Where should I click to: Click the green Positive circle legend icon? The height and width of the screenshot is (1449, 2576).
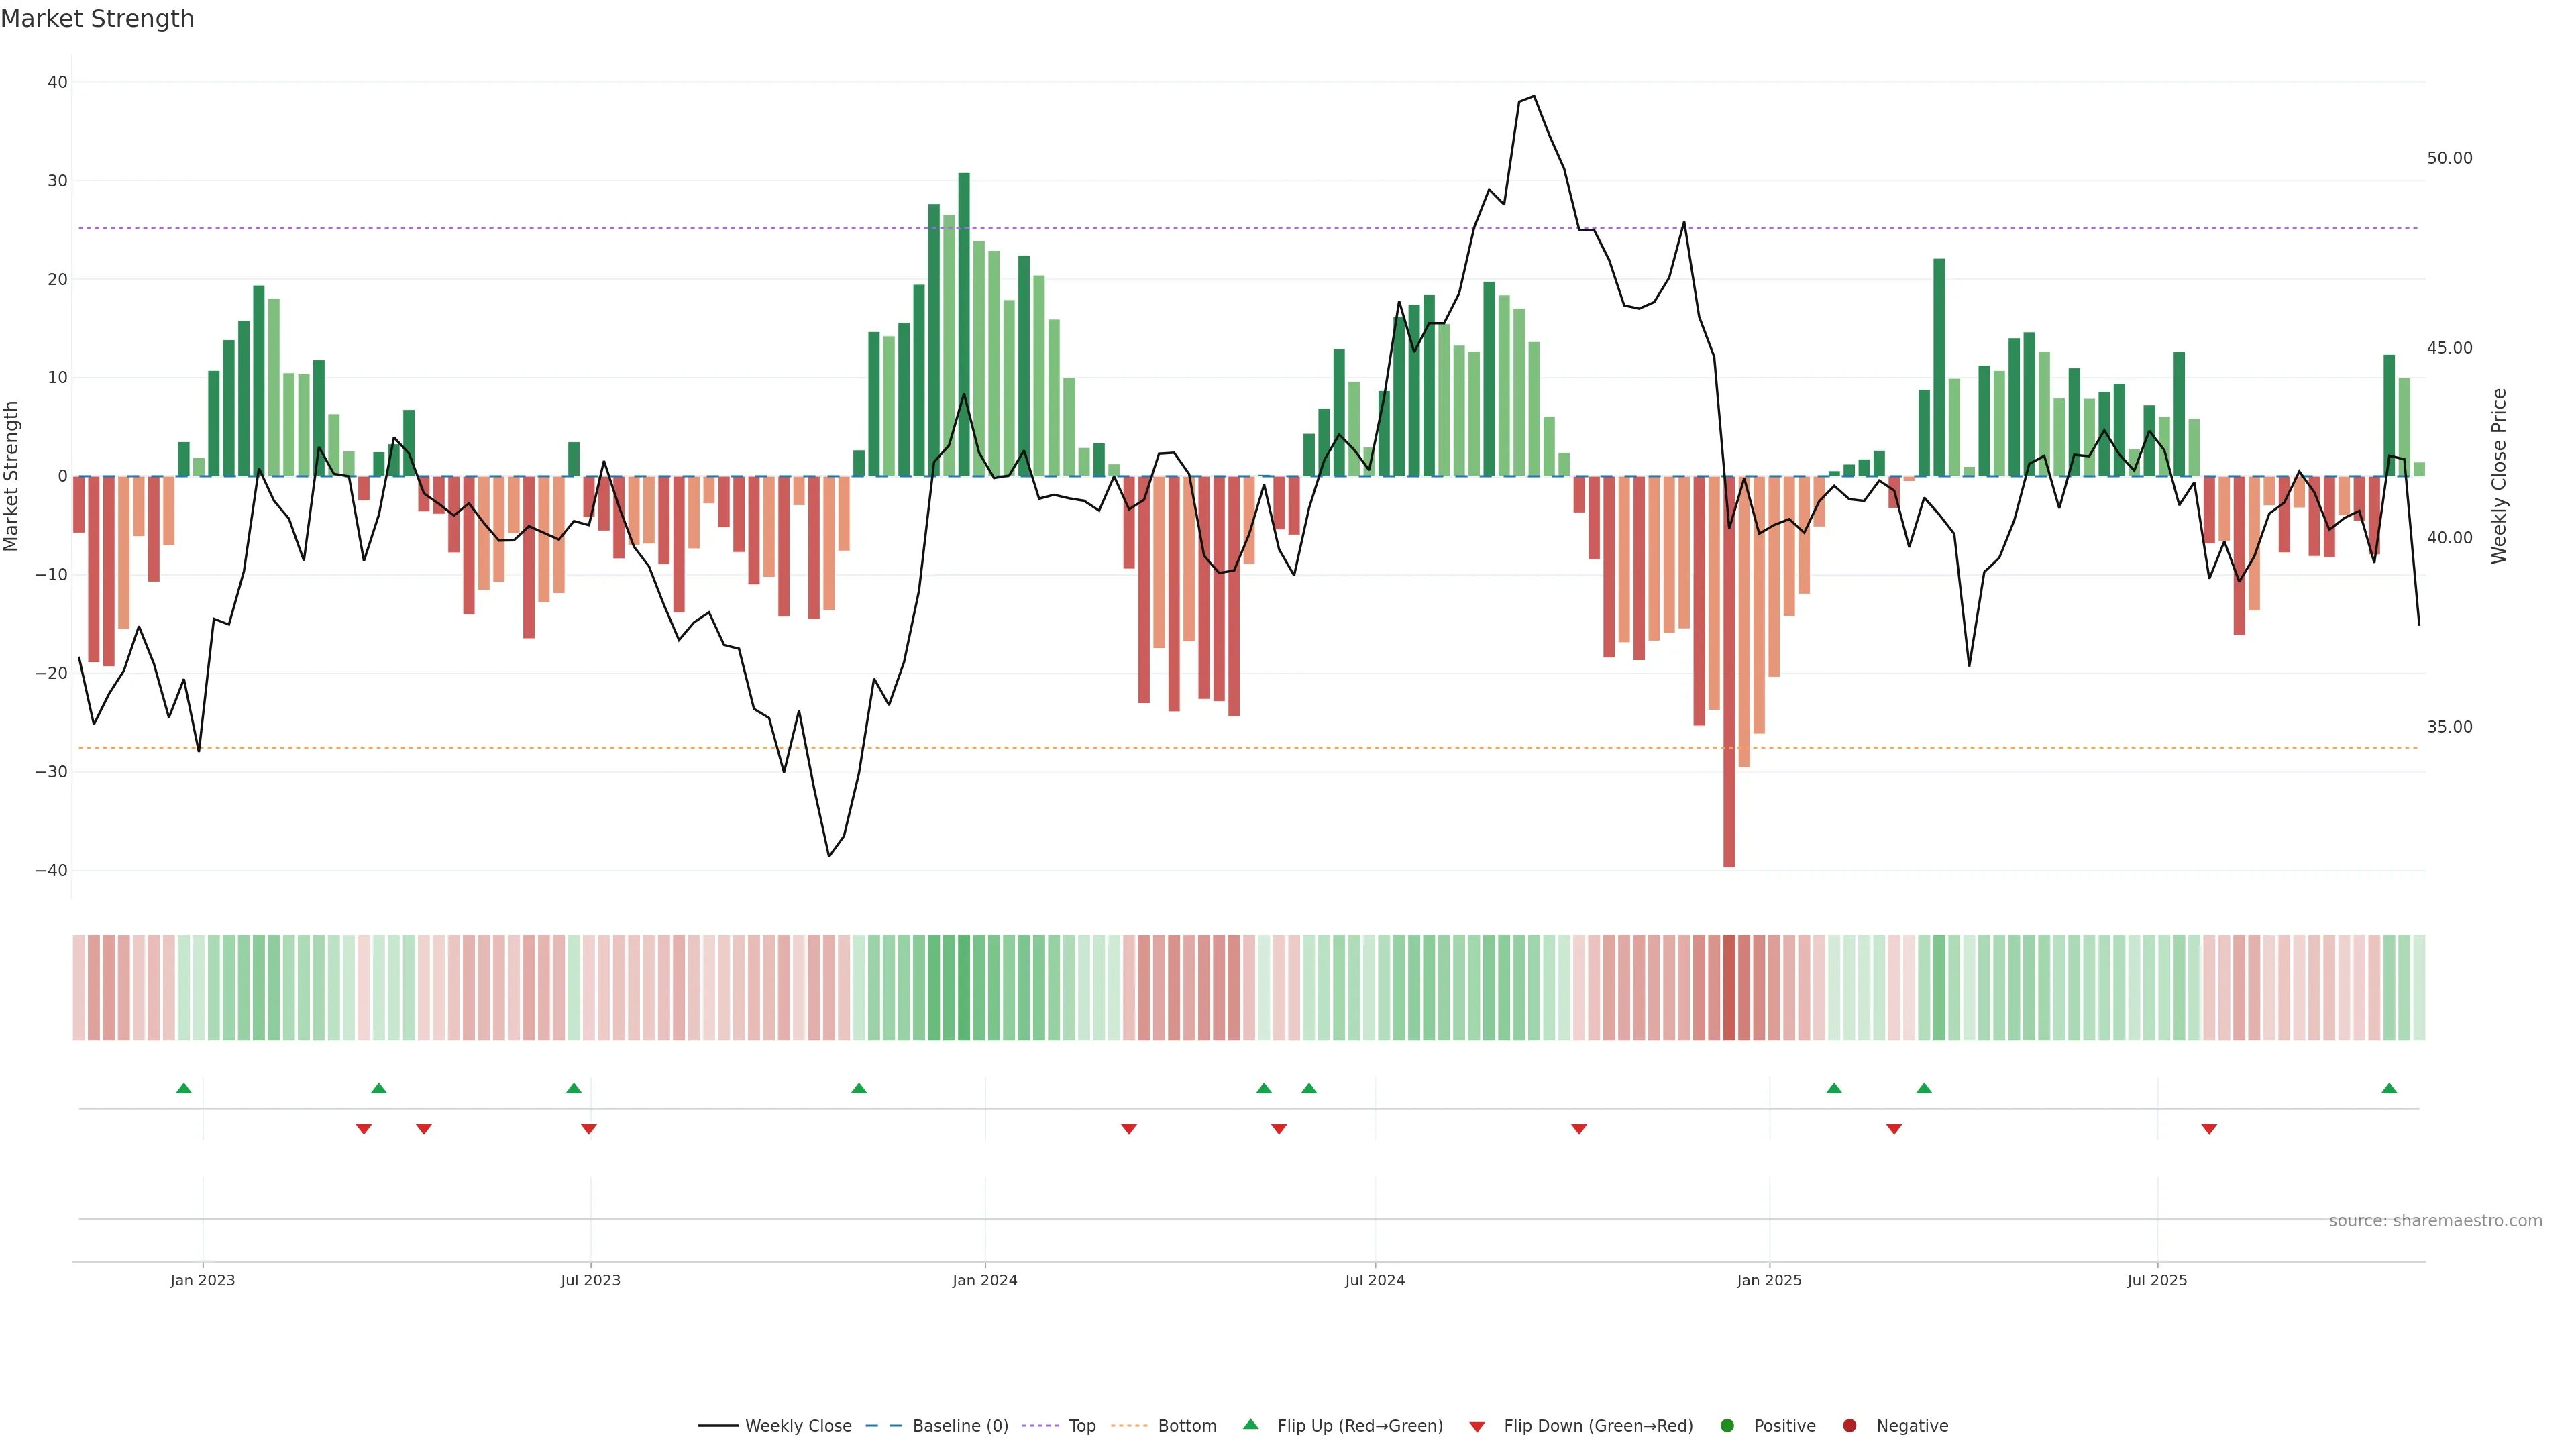[1726, 1425]
